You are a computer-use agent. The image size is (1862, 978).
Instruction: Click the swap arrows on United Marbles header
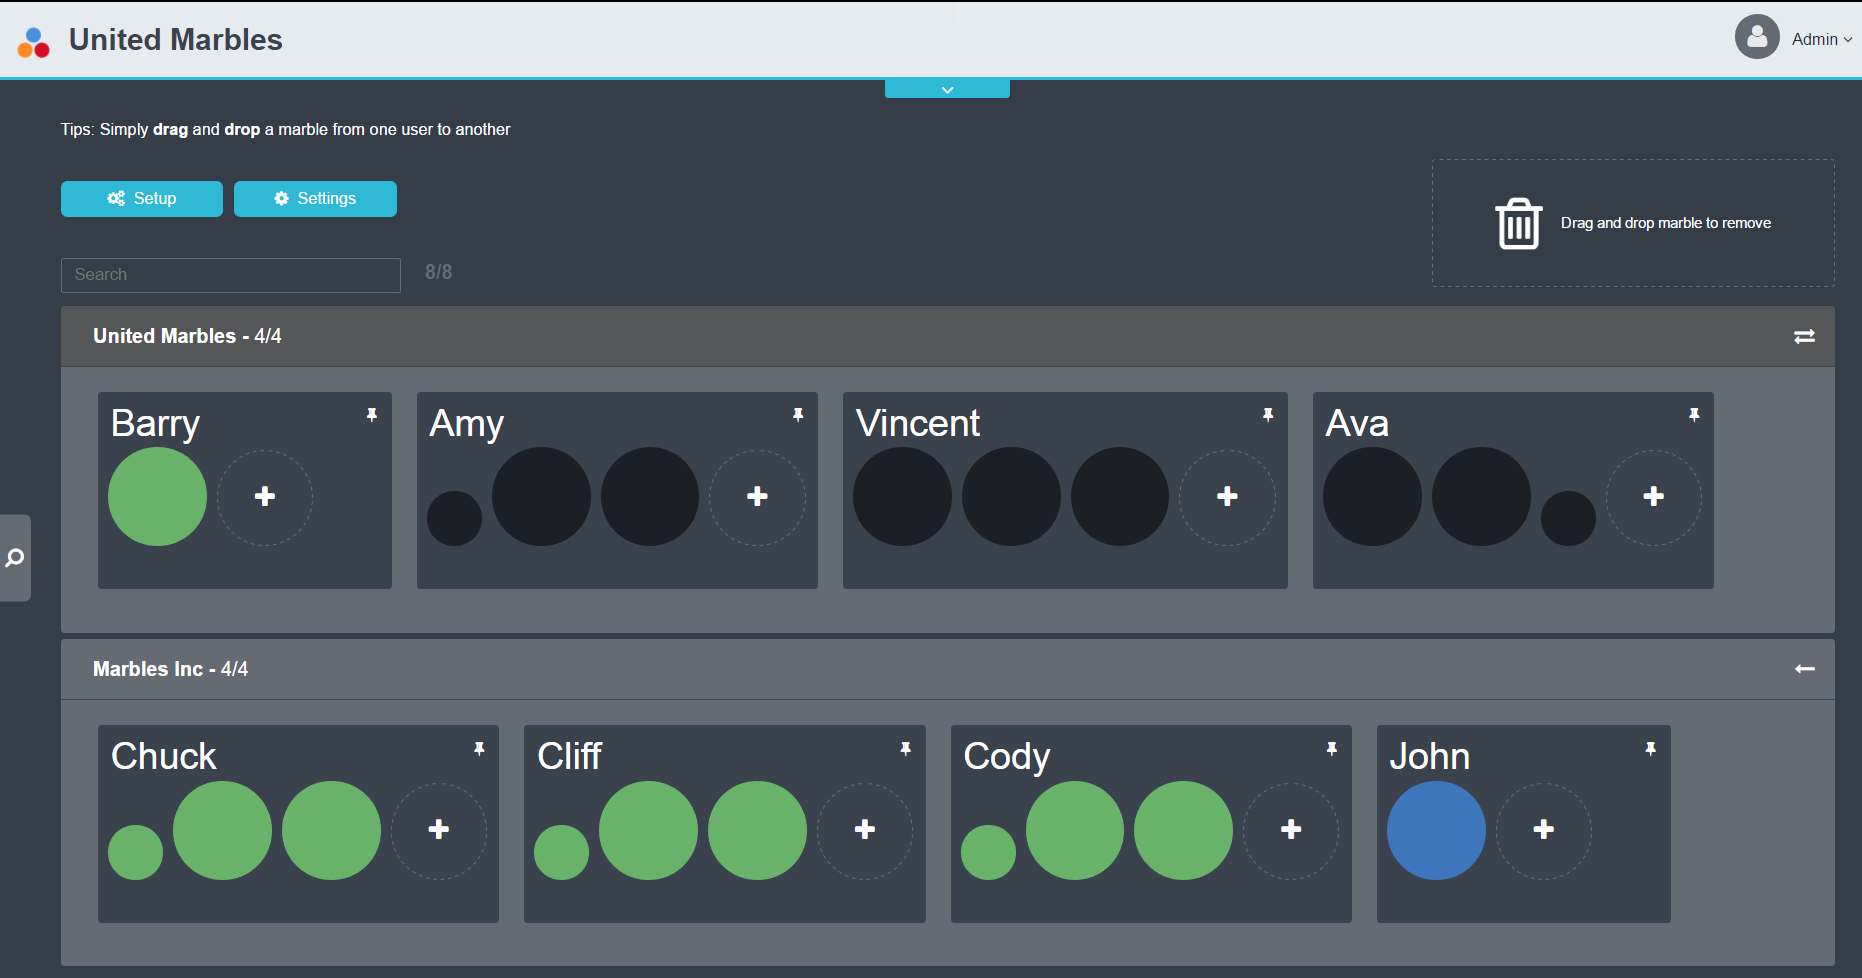pyautogui.click(x=1804, y=337)
